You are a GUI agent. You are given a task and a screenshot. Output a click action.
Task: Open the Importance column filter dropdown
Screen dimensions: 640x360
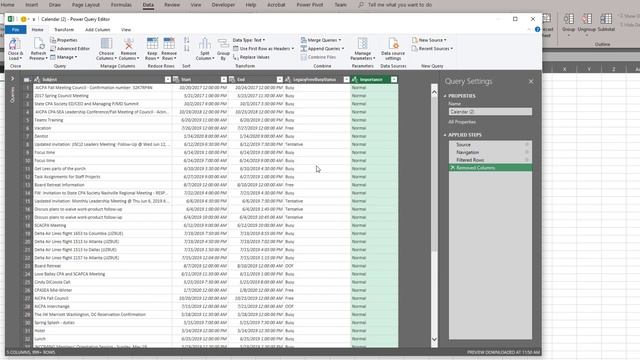(394, 80)
